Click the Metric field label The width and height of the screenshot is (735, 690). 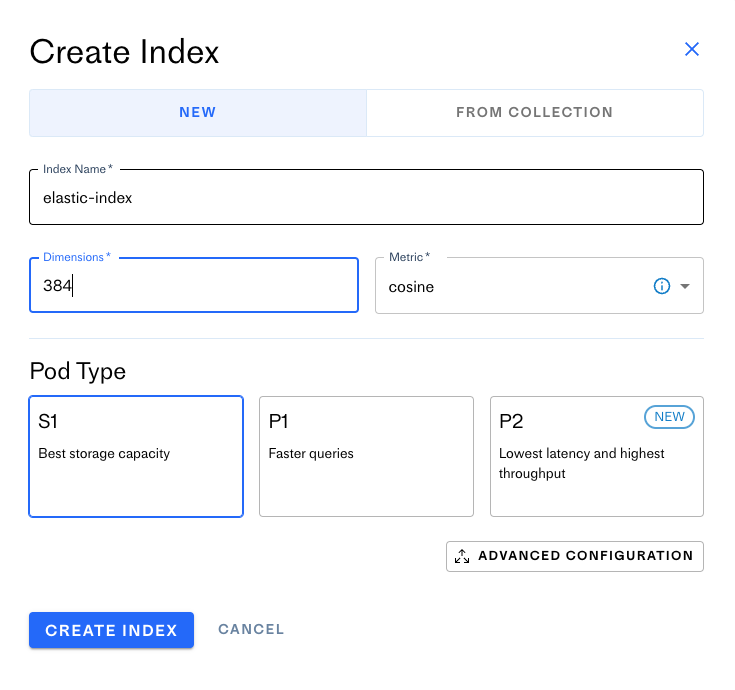[x=407, y=257]
